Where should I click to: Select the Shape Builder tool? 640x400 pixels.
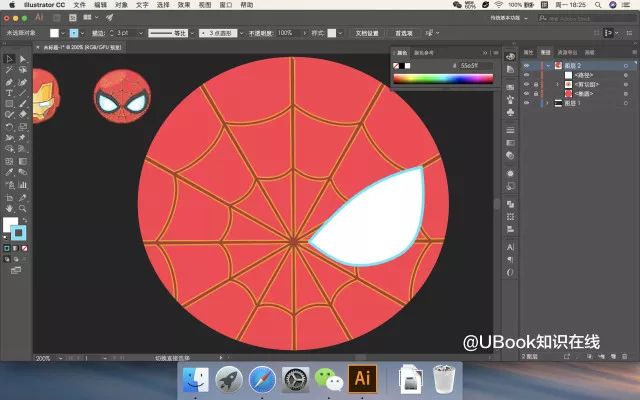click(9, 149)
